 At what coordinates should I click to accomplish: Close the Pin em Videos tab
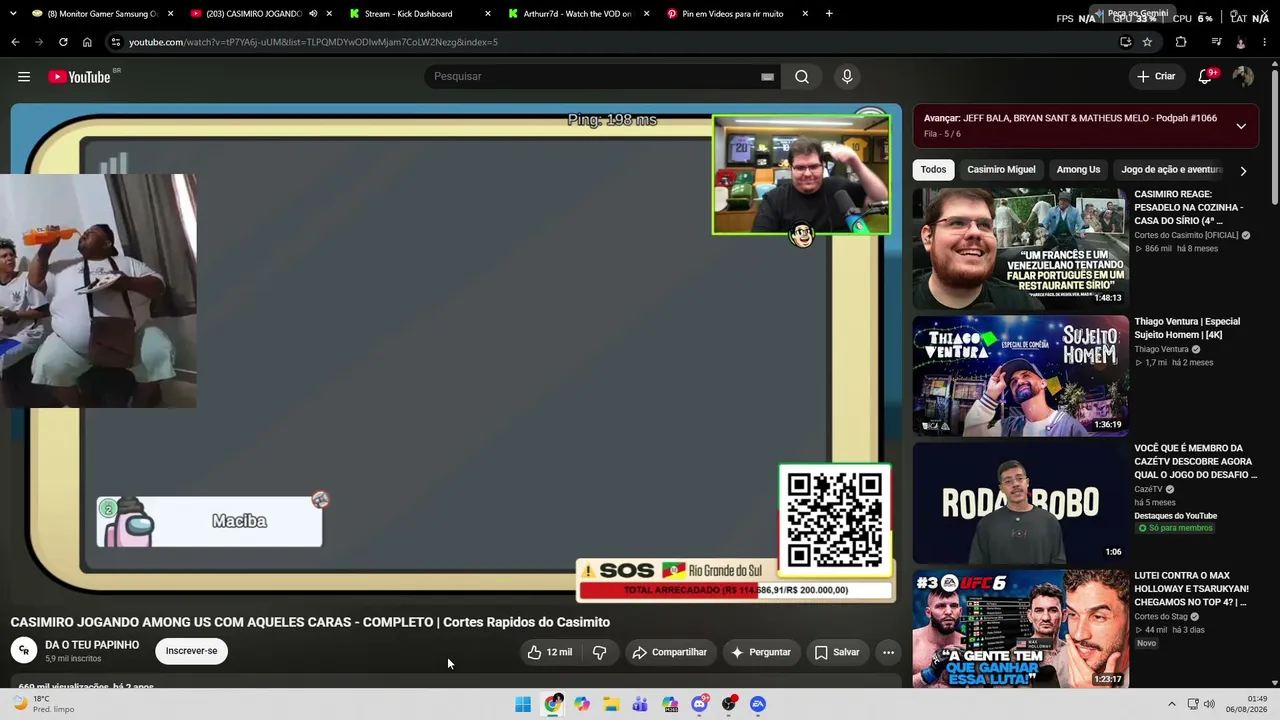coord(805,14)
